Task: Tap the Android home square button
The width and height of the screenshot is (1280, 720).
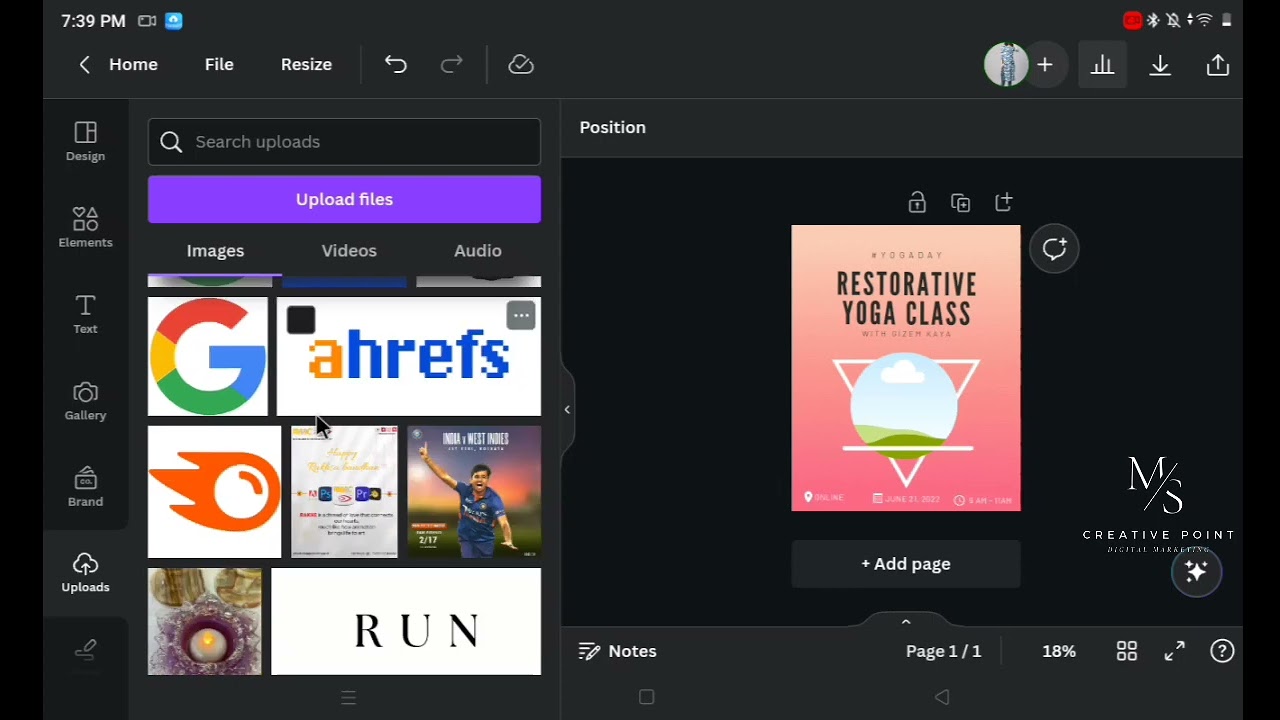Action: tap(646, 697)
